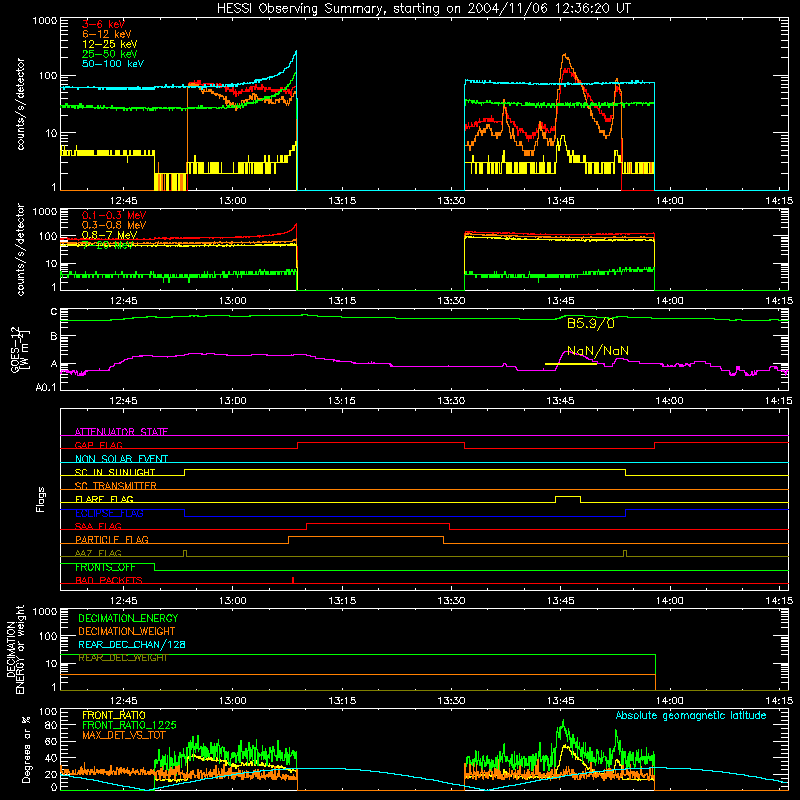
Task: Select the FRONTS_OFF flag label
Action: (105, 567)
